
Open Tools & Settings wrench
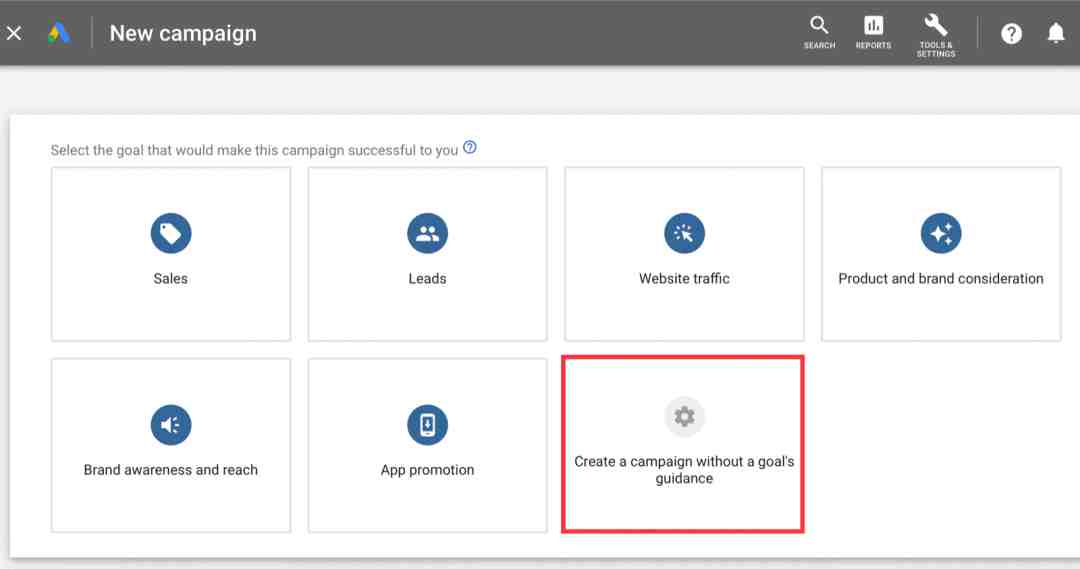point(935,35)
